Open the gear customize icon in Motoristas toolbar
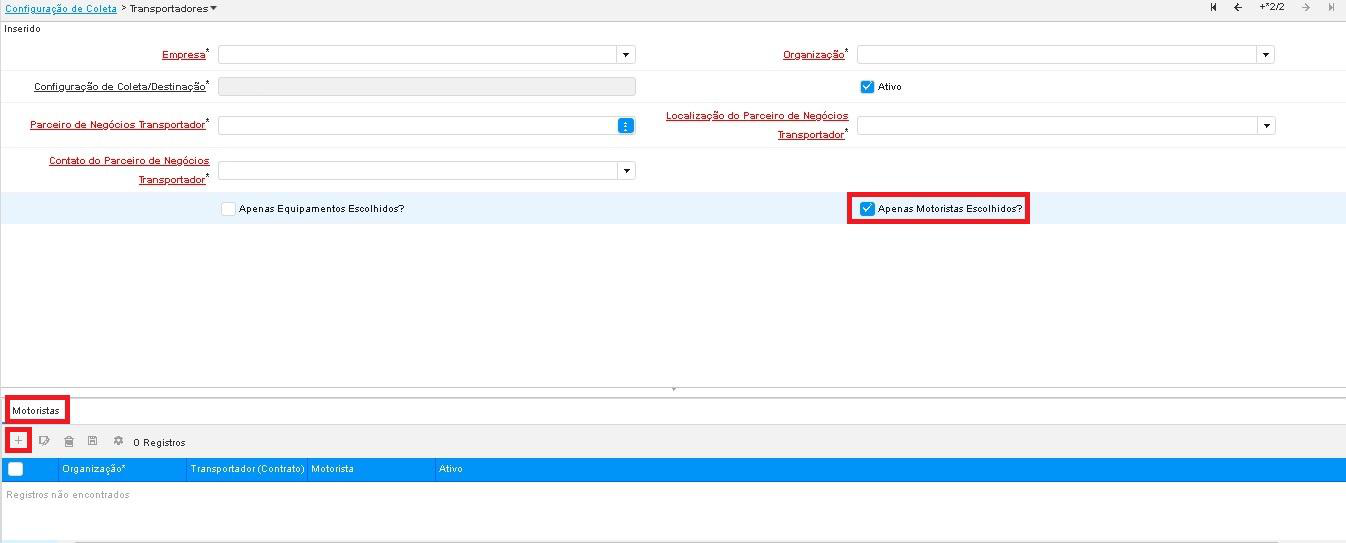Screen dimensions: 1346x543 [x=118, y=441]
